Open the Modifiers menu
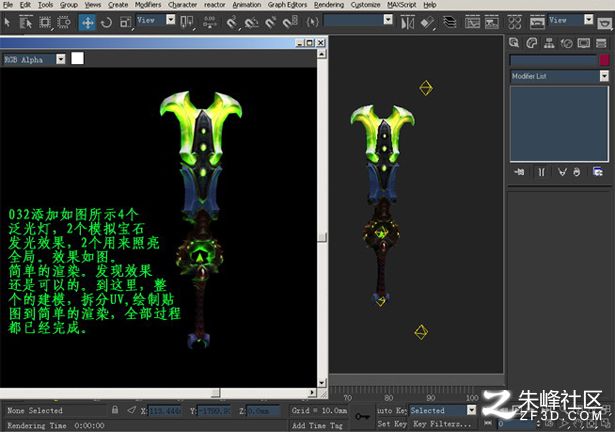Image resolution: width=615 pixels, height=432 pixels. coord(148,5)
